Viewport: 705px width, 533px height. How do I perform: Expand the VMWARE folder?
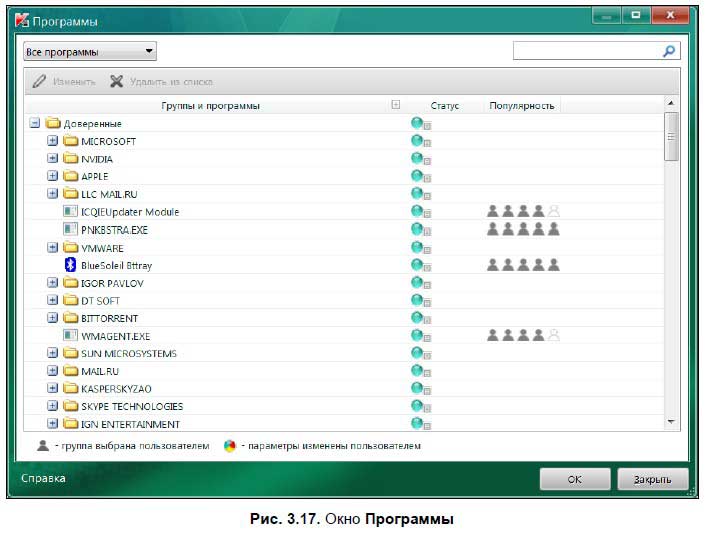point(53,247)
